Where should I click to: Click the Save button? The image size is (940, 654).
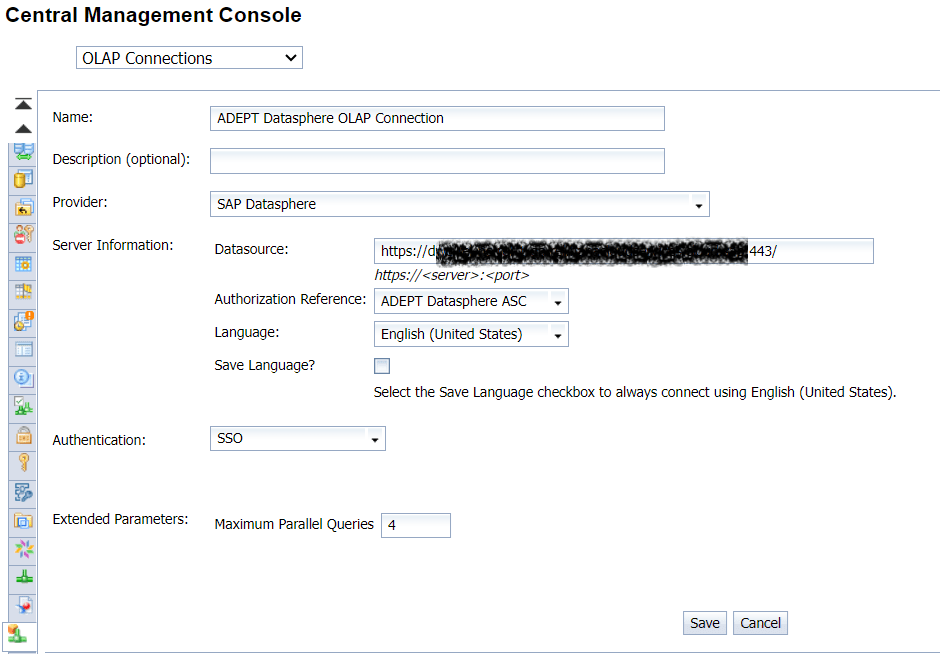[704, 623]
